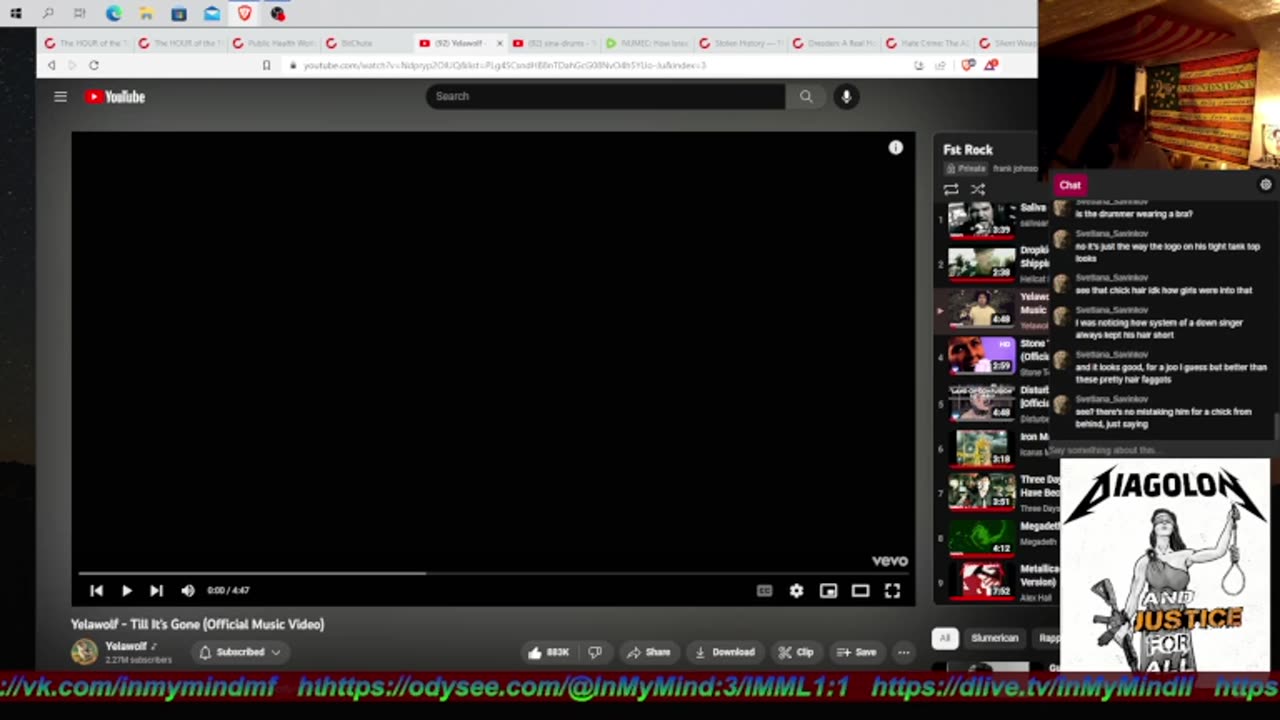The image size is (1280, 720).
Task: Bookmark this page with the bookmark icon
Action: [x=266, y=65]
